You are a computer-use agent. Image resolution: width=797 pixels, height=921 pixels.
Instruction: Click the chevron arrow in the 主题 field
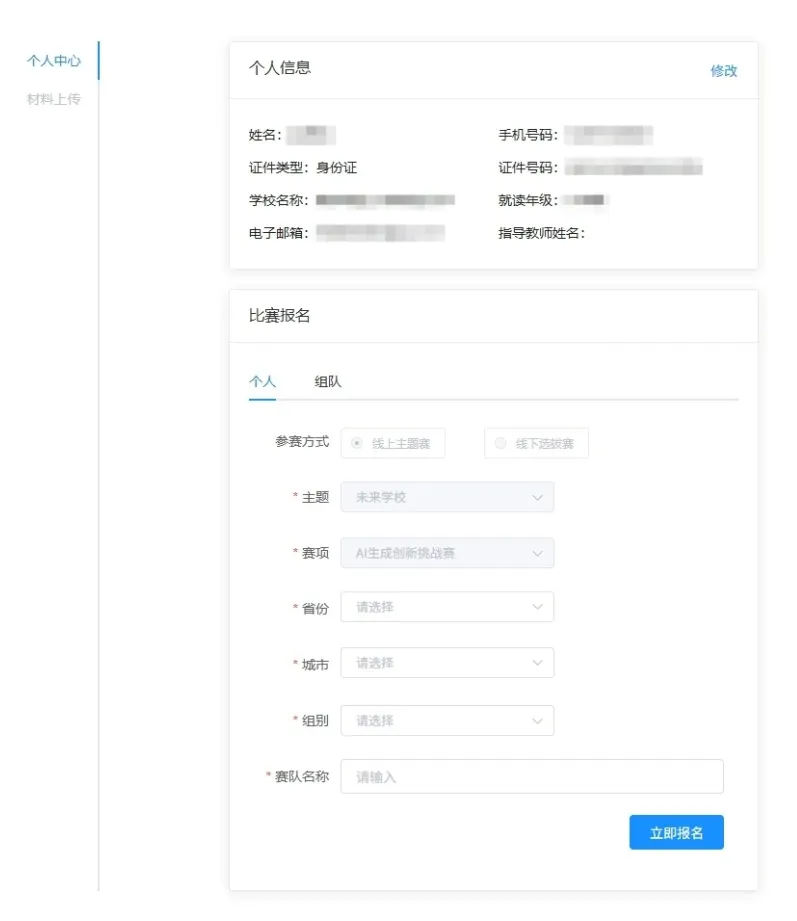pos(537,497)
